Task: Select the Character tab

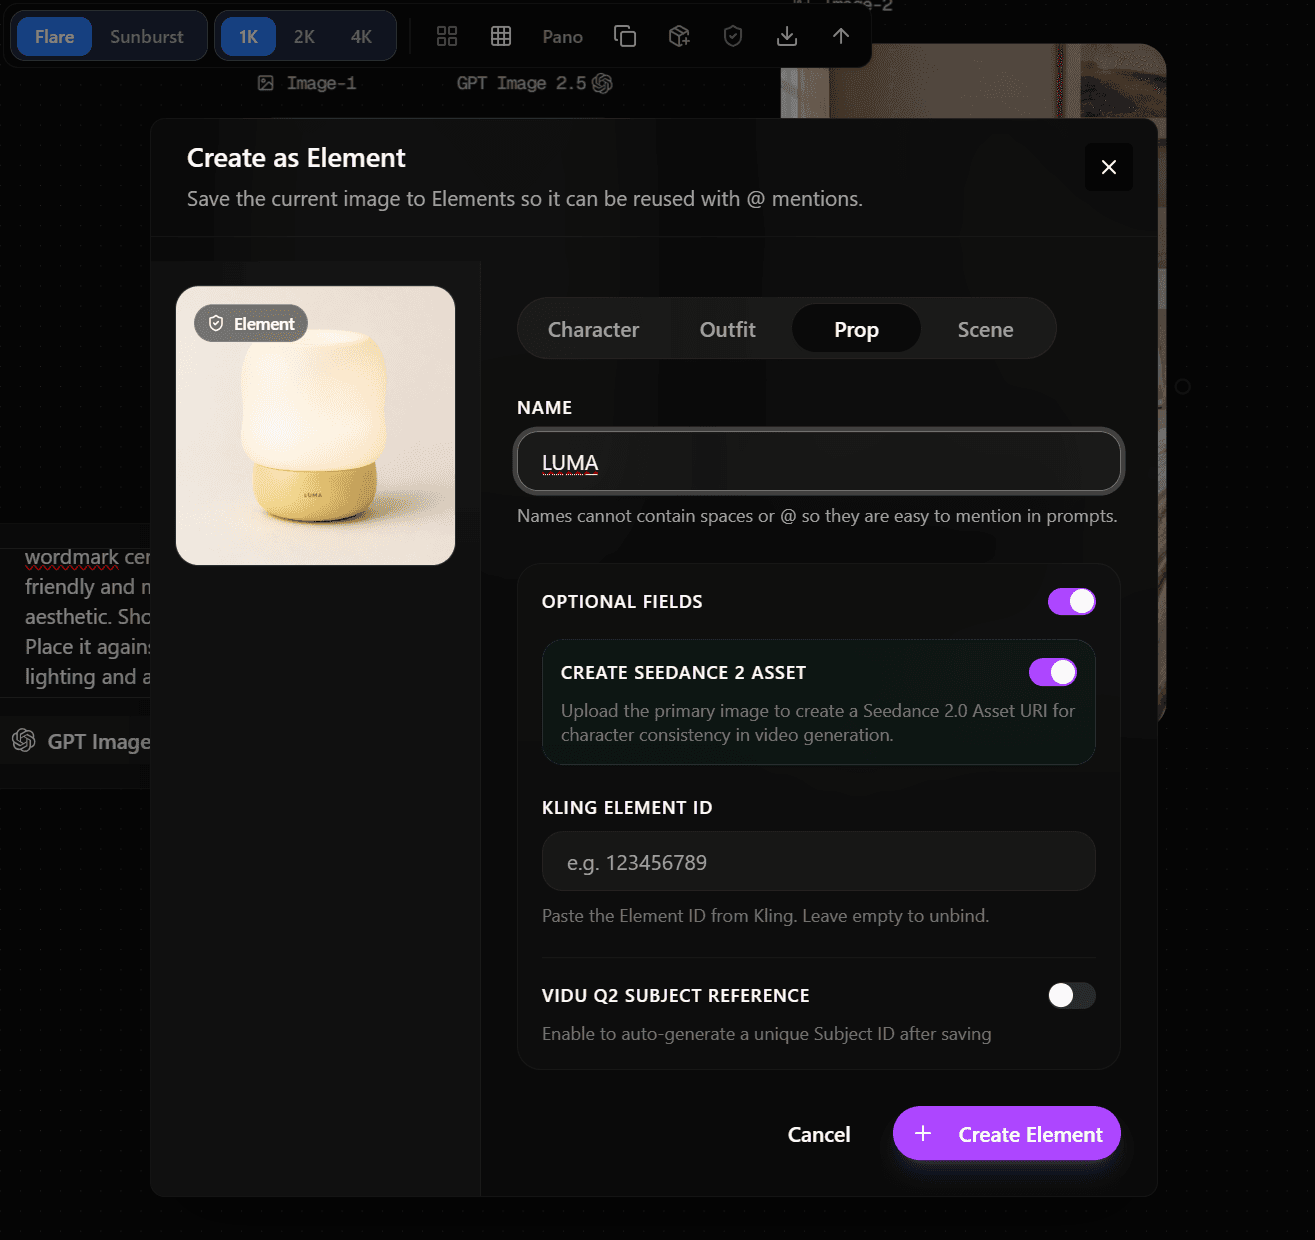Action: [x=593, y=329]
